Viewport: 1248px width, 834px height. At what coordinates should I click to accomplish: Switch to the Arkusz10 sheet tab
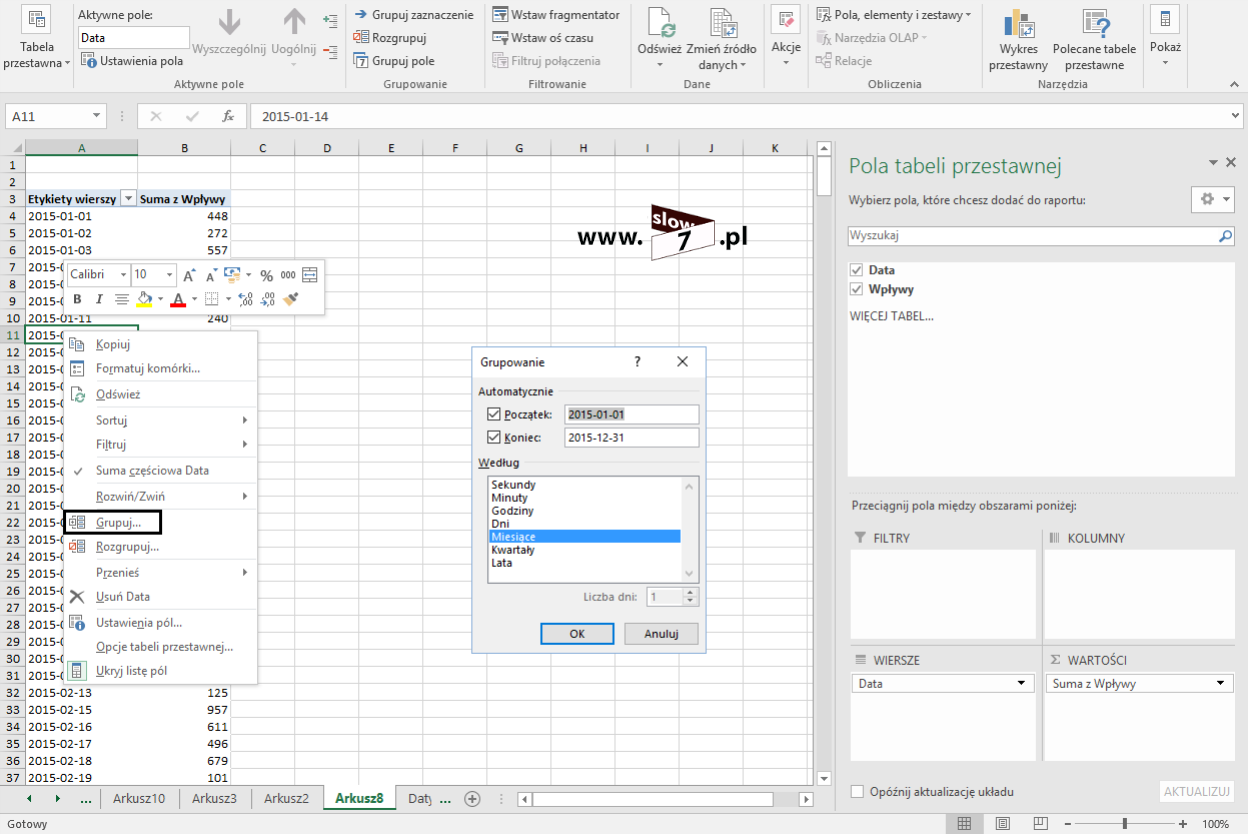pyautogui.click(x=139, y=798)
